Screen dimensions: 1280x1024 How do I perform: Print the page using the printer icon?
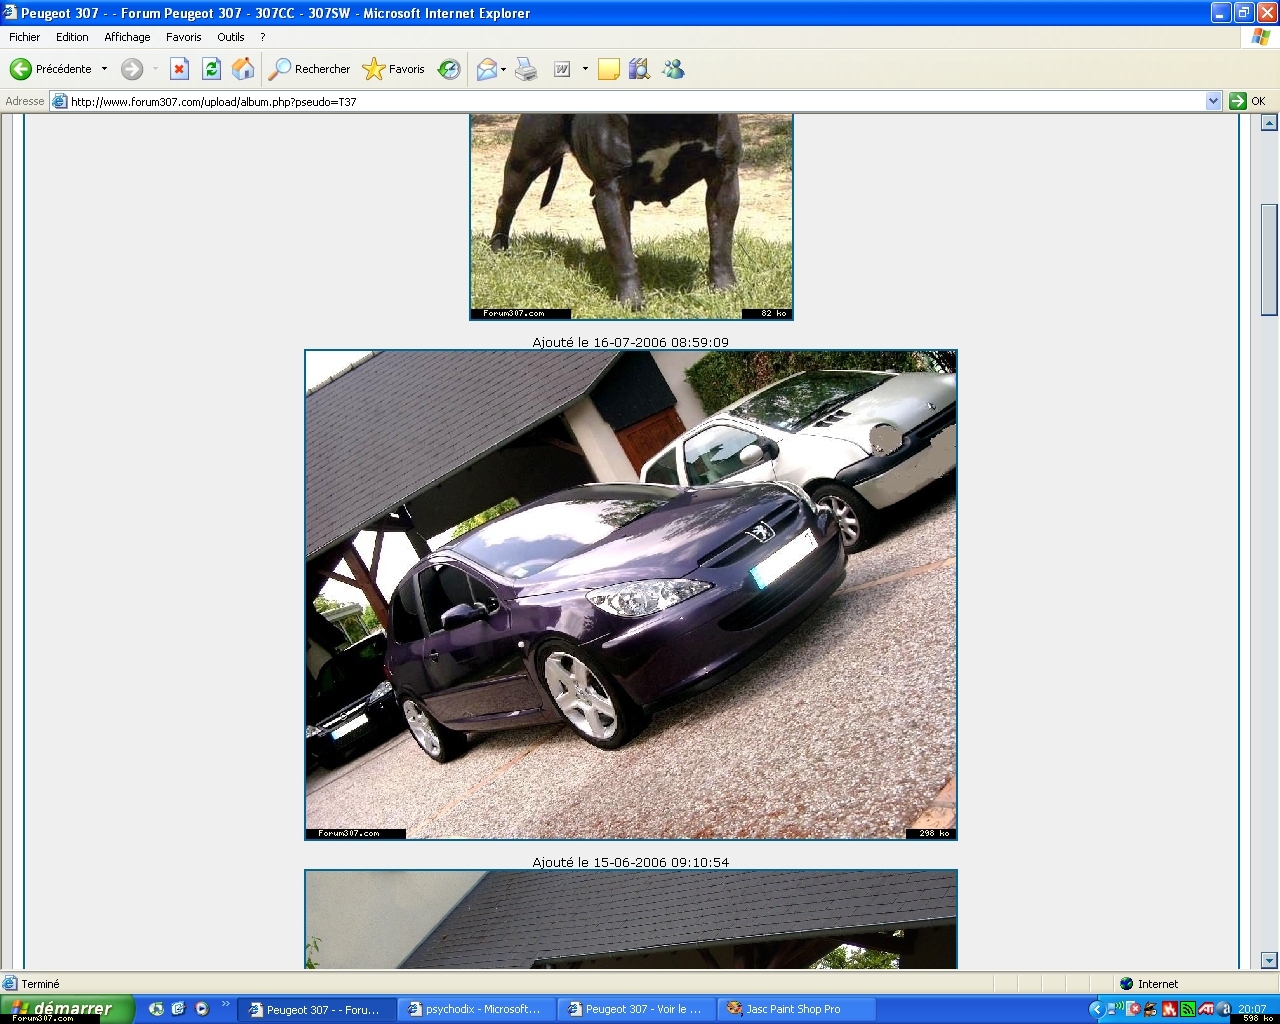pos(526,69)
